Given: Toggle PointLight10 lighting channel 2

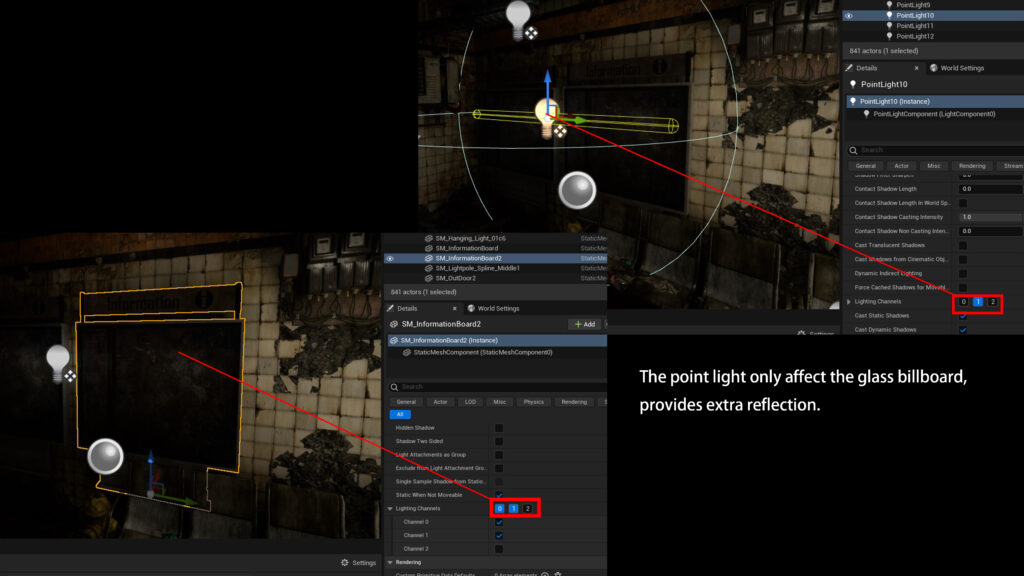Looking at the screenshot, I should click(993, 302).
